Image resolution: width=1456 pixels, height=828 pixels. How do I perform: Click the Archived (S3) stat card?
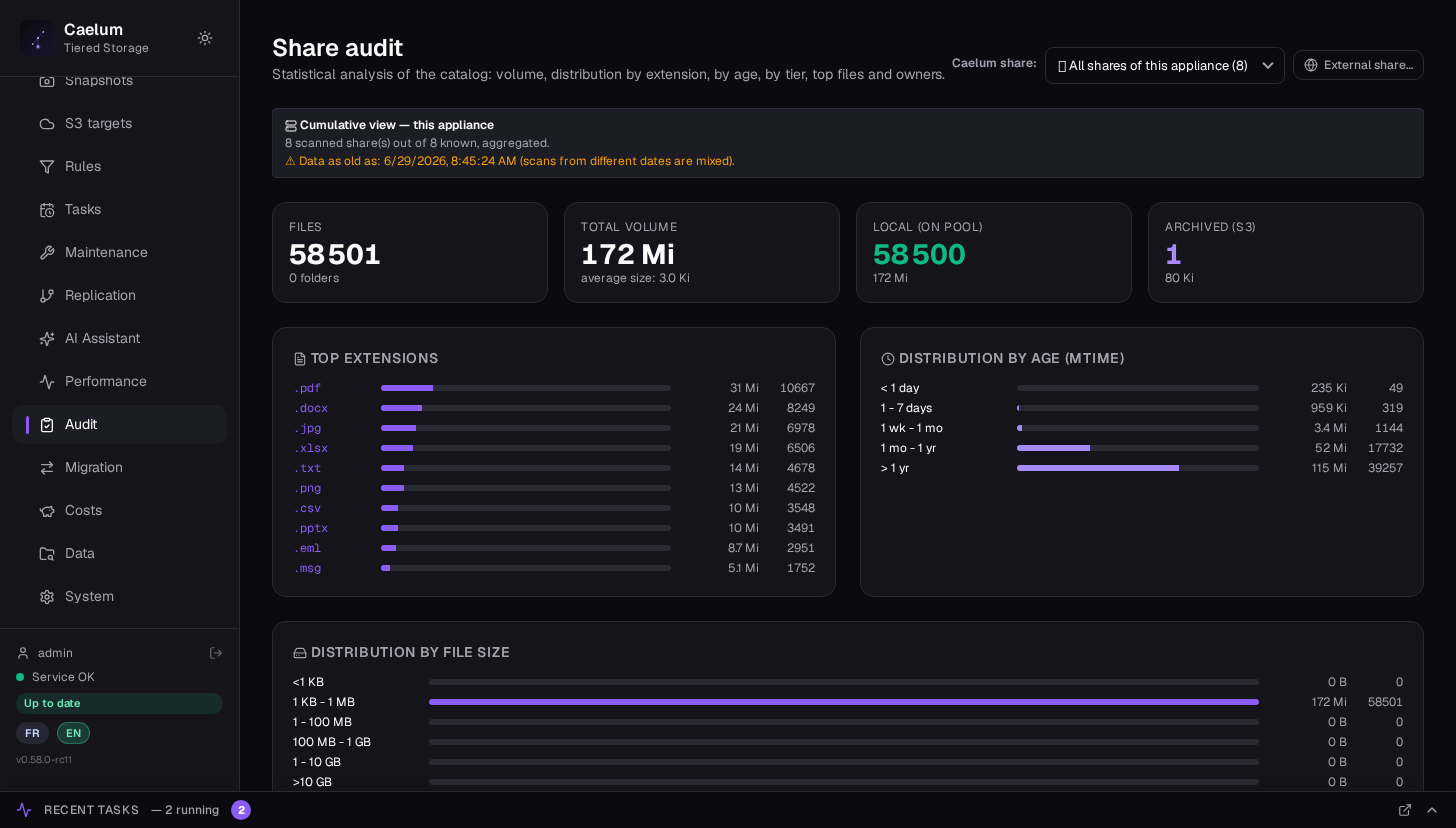click(1286, 253)
